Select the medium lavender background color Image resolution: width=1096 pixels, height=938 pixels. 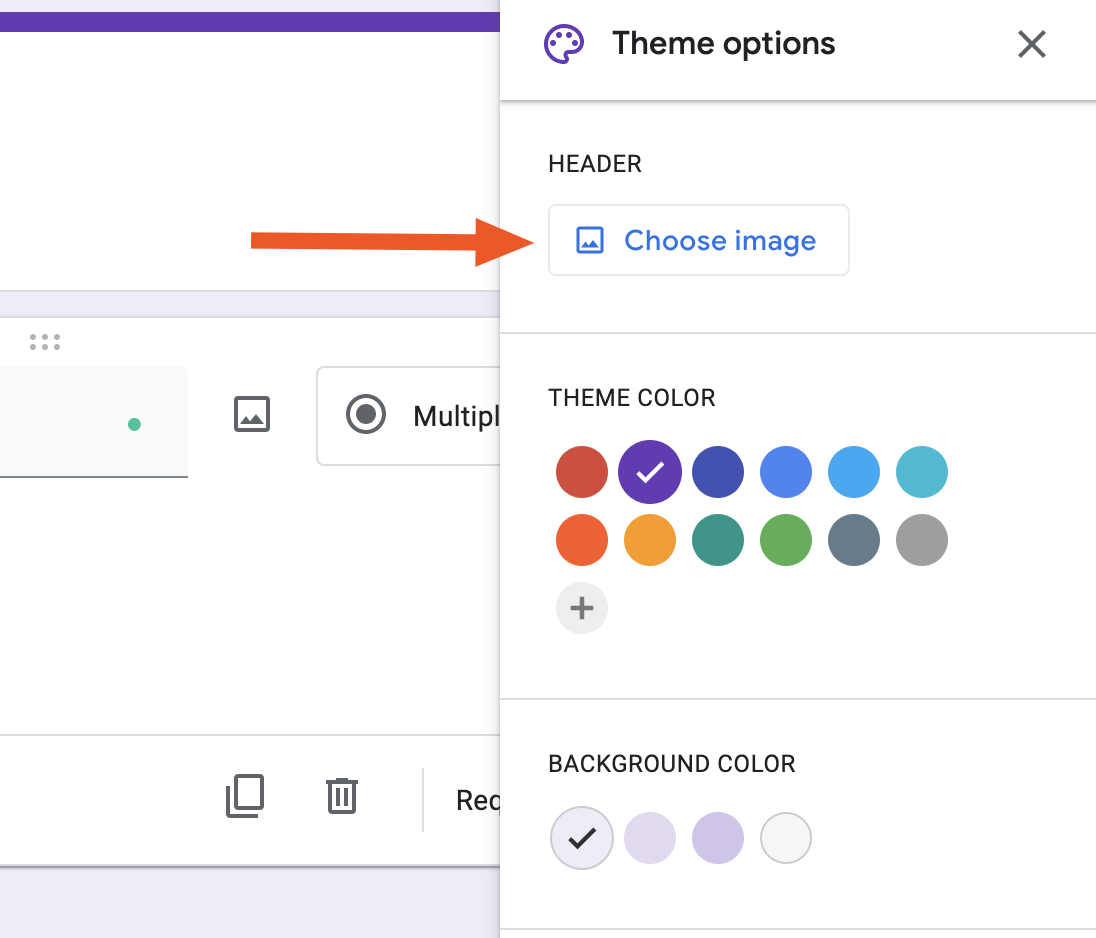tap(649, 837)
